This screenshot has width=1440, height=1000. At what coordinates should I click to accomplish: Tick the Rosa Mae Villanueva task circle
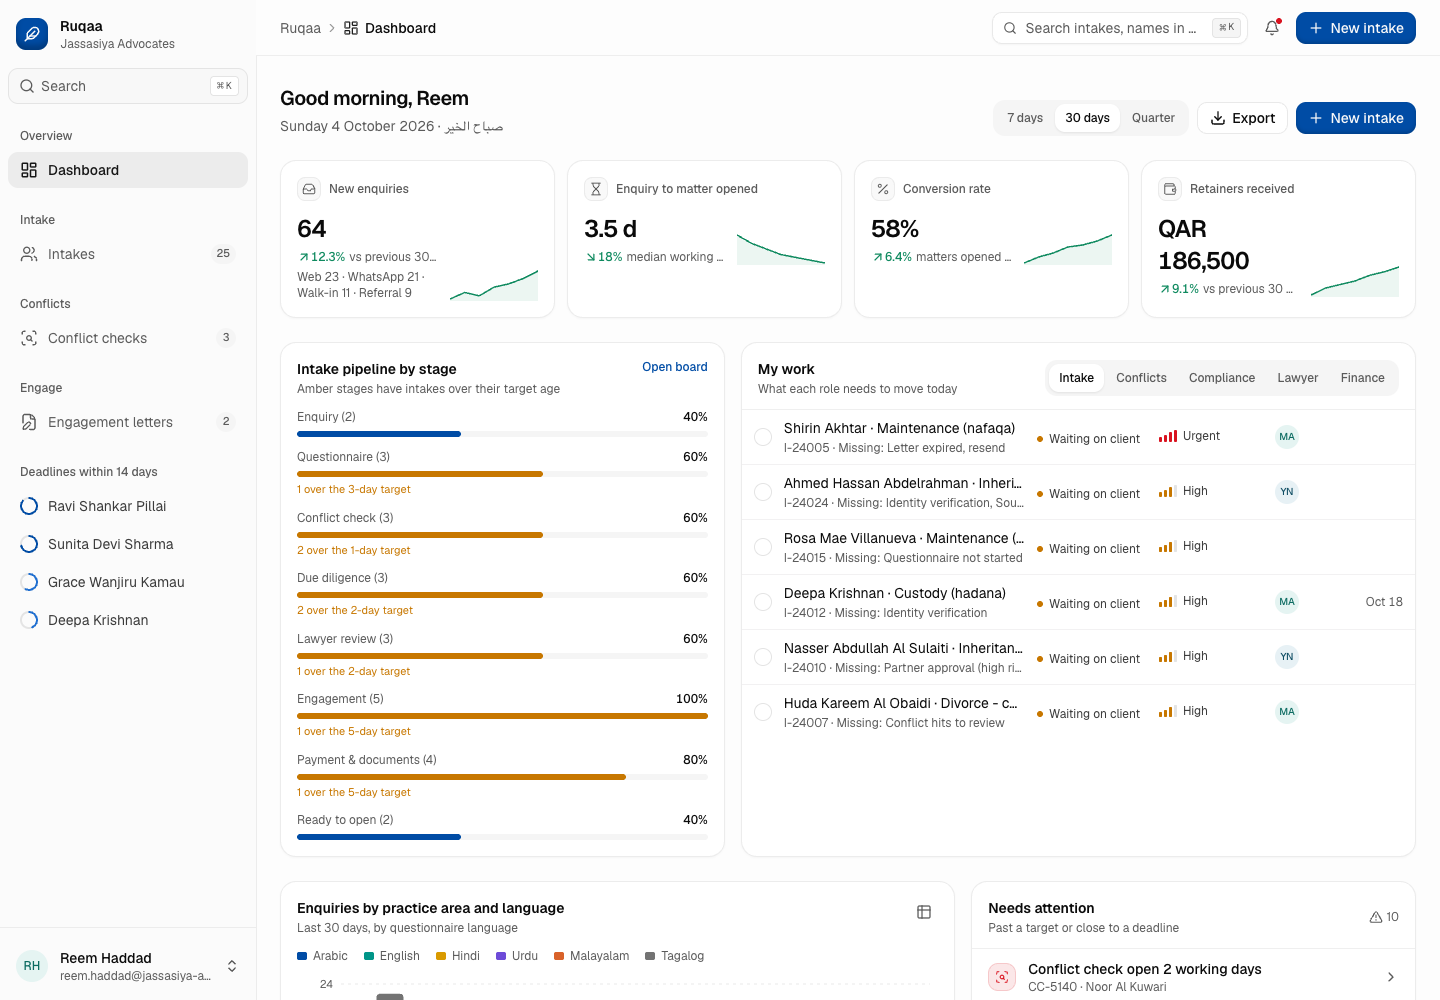coord(763,547)
